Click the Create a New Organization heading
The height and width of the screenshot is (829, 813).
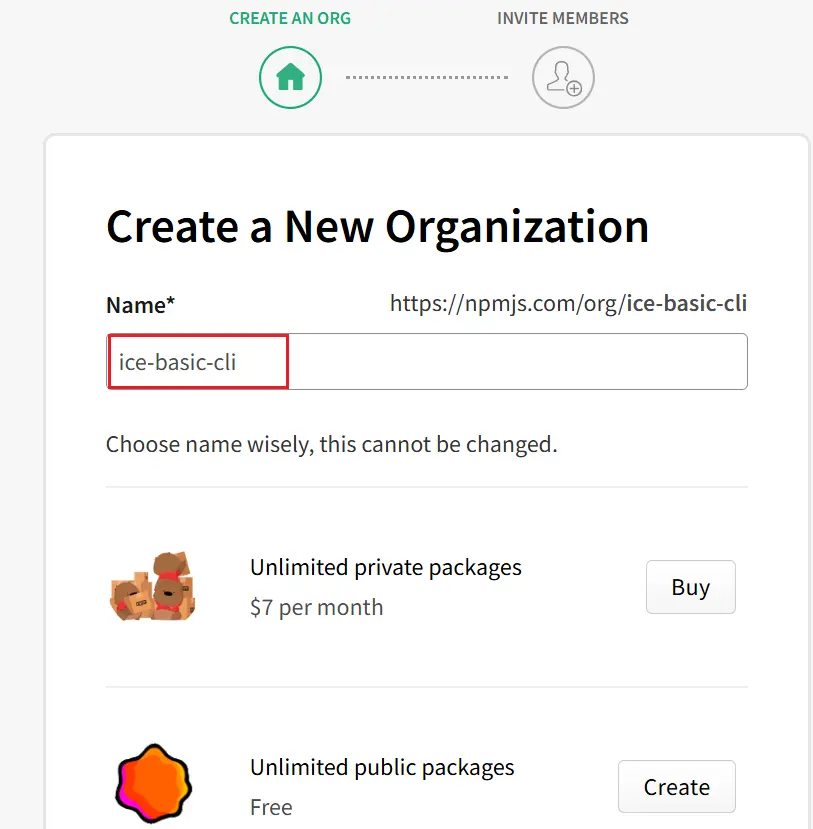(377, 227)
